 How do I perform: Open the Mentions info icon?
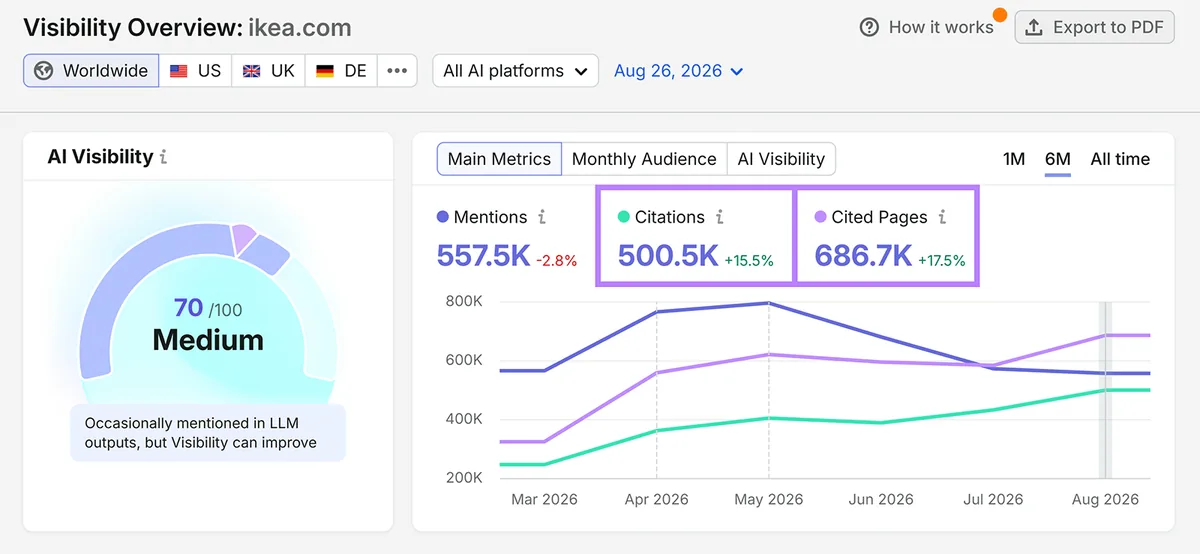click(542, 217)
